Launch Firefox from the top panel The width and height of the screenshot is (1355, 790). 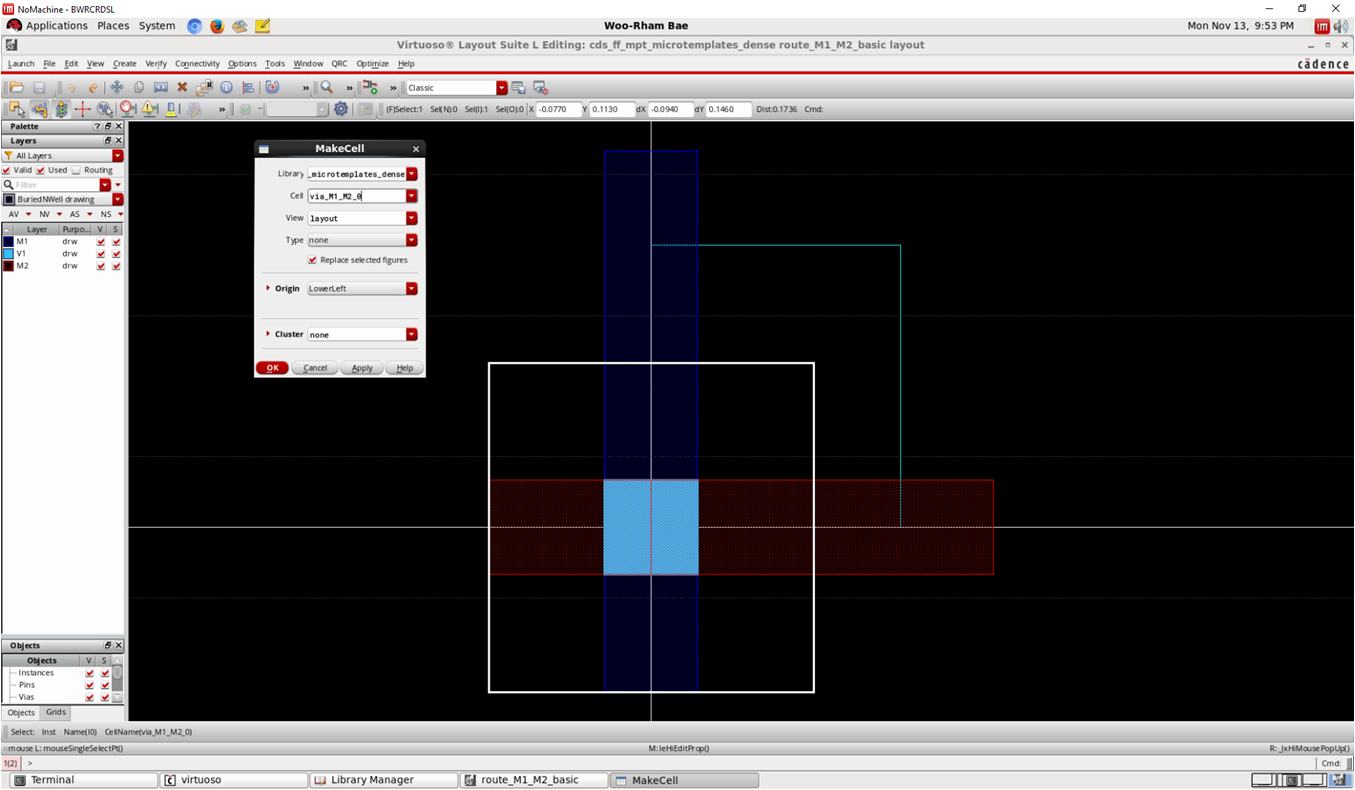217,26
